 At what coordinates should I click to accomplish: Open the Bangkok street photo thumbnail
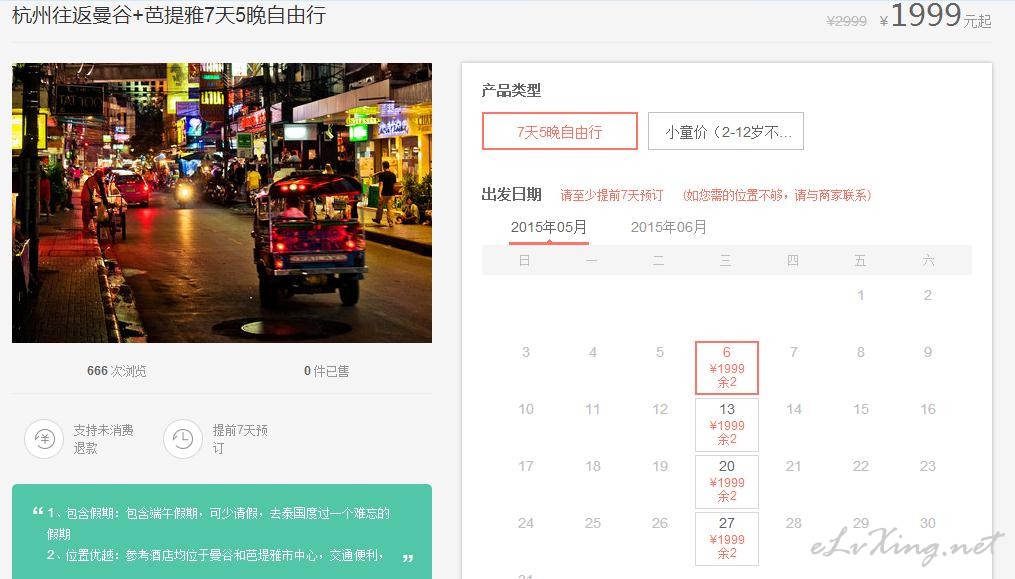222,203
